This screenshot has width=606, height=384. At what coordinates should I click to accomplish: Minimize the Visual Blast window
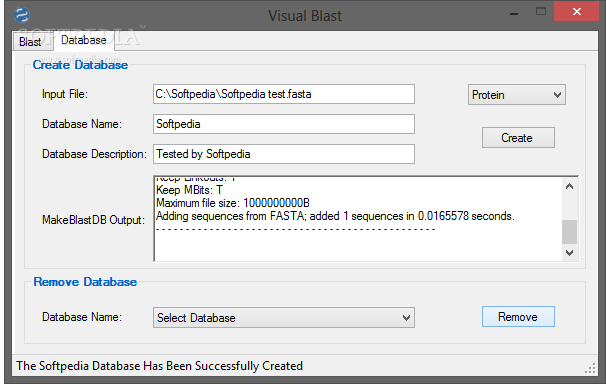click(x=514, y=14)
